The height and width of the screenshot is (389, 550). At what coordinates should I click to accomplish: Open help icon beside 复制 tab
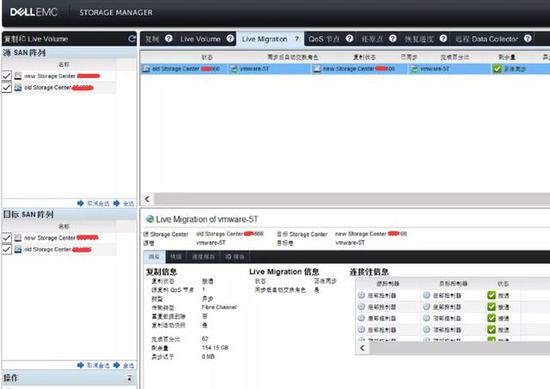coord(169,39)
